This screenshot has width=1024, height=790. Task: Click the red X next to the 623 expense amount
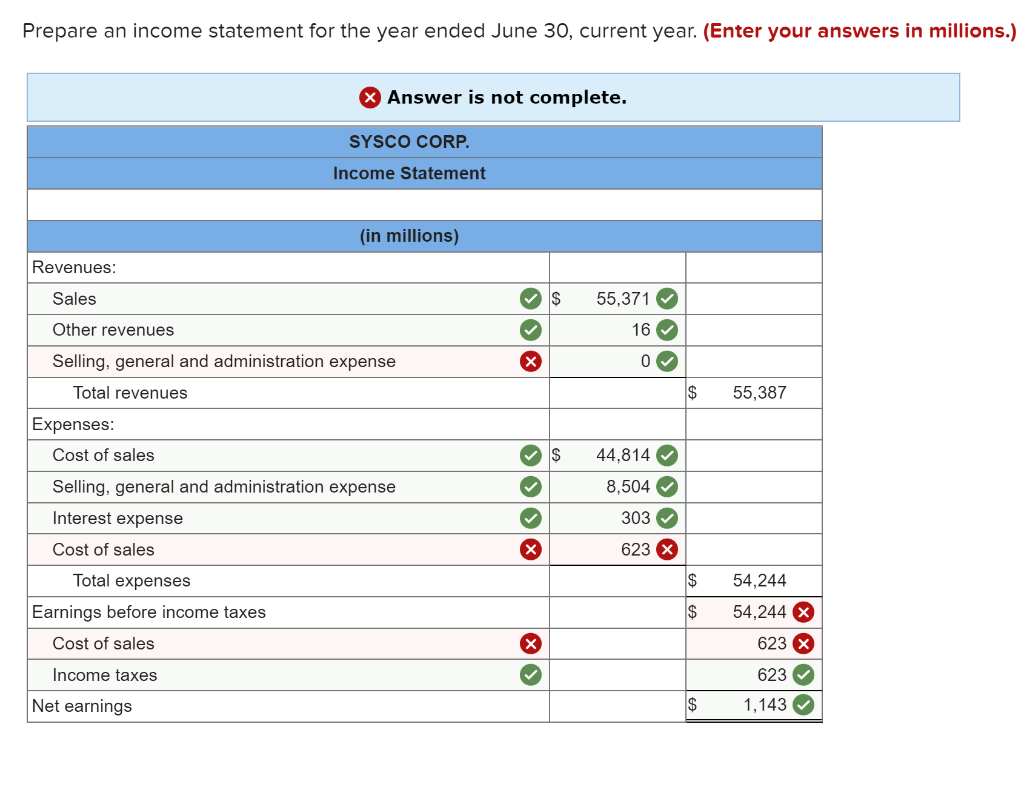[667, 549]
